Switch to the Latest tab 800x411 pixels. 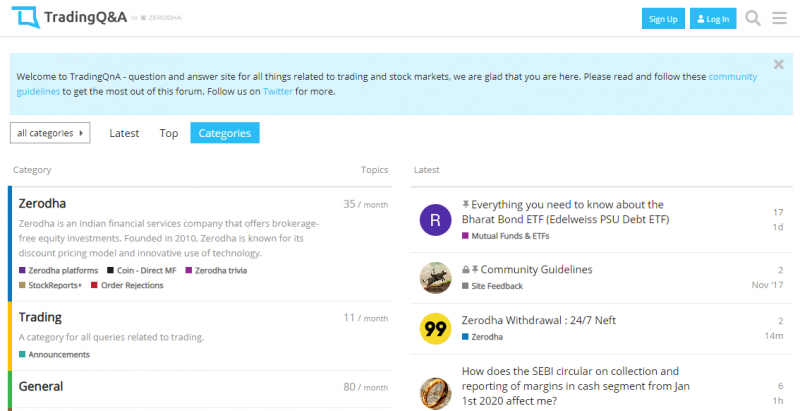click(x=124, y=133)
